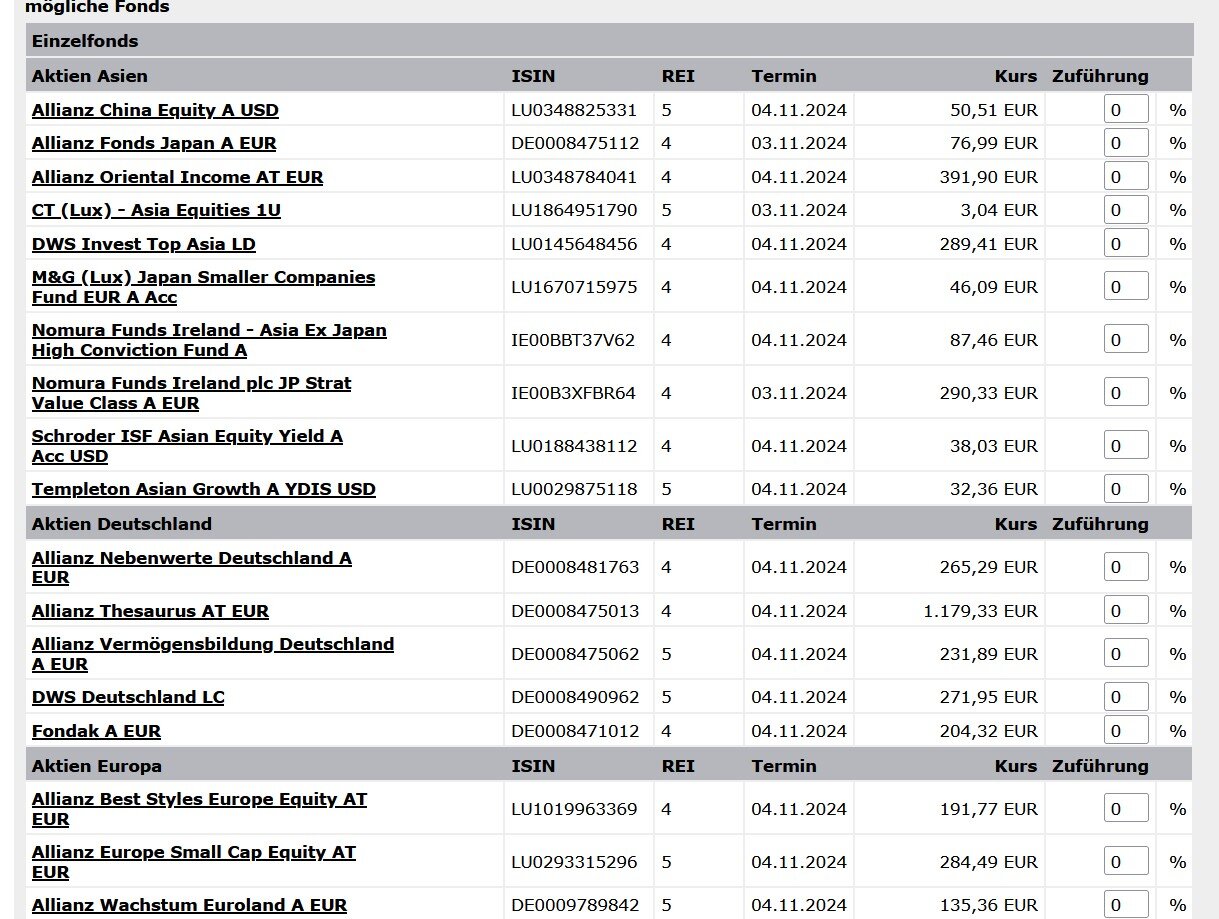The height and width of the screenshot is (919, 1219).
Task: Open CT (Lux) - Asia Equities 1U link
Action: pyautogui.click(x=156, y=210)
